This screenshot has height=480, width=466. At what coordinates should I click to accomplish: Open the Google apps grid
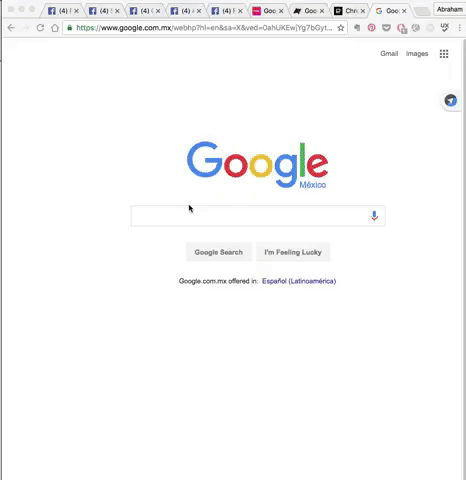pyautogui.click(x=444, y=54)
